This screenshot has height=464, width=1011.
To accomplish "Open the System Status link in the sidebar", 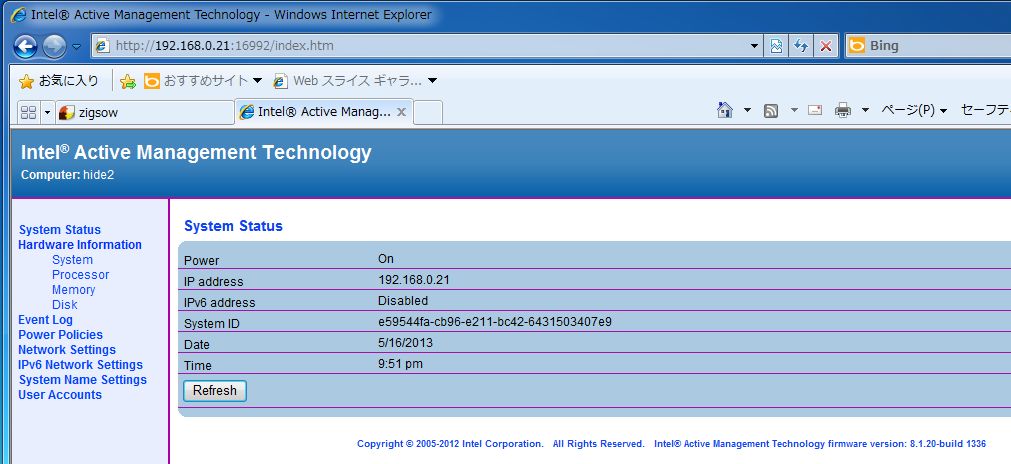I will [x=60, y=230].
